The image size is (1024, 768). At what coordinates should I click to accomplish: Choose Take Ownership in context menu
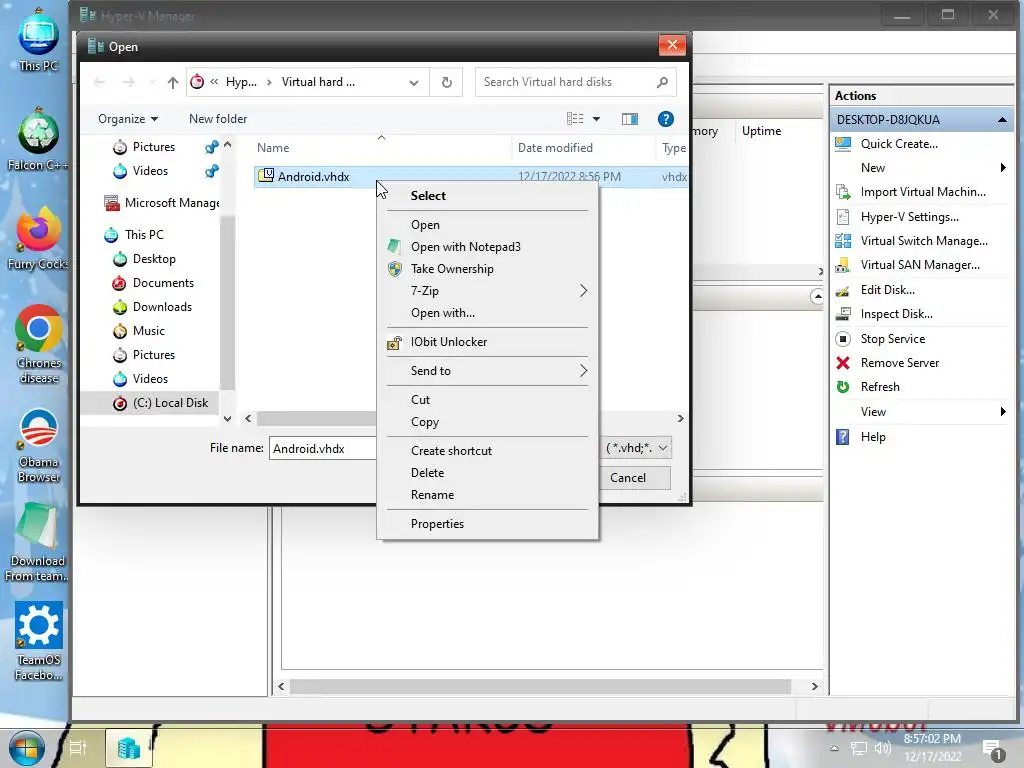[488, 269]
